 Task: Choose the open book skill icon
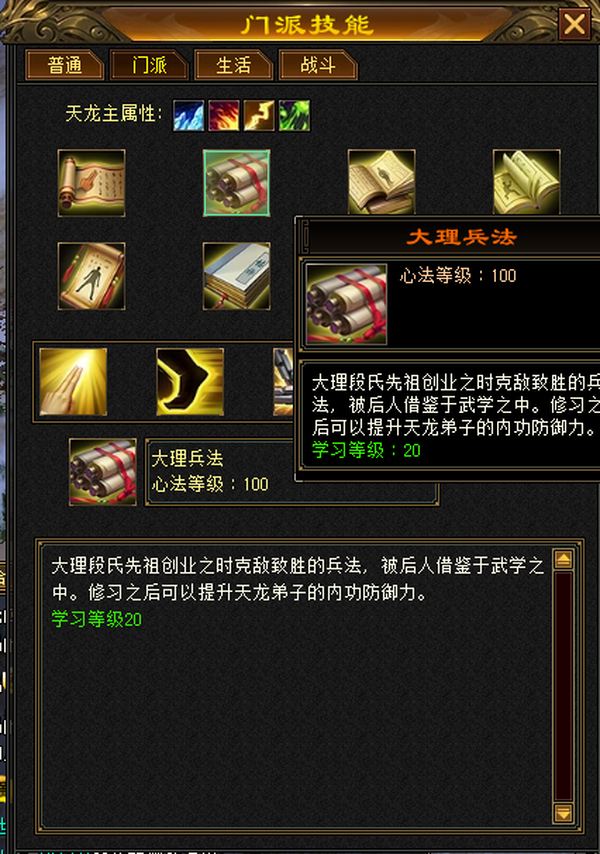point(381,182)
